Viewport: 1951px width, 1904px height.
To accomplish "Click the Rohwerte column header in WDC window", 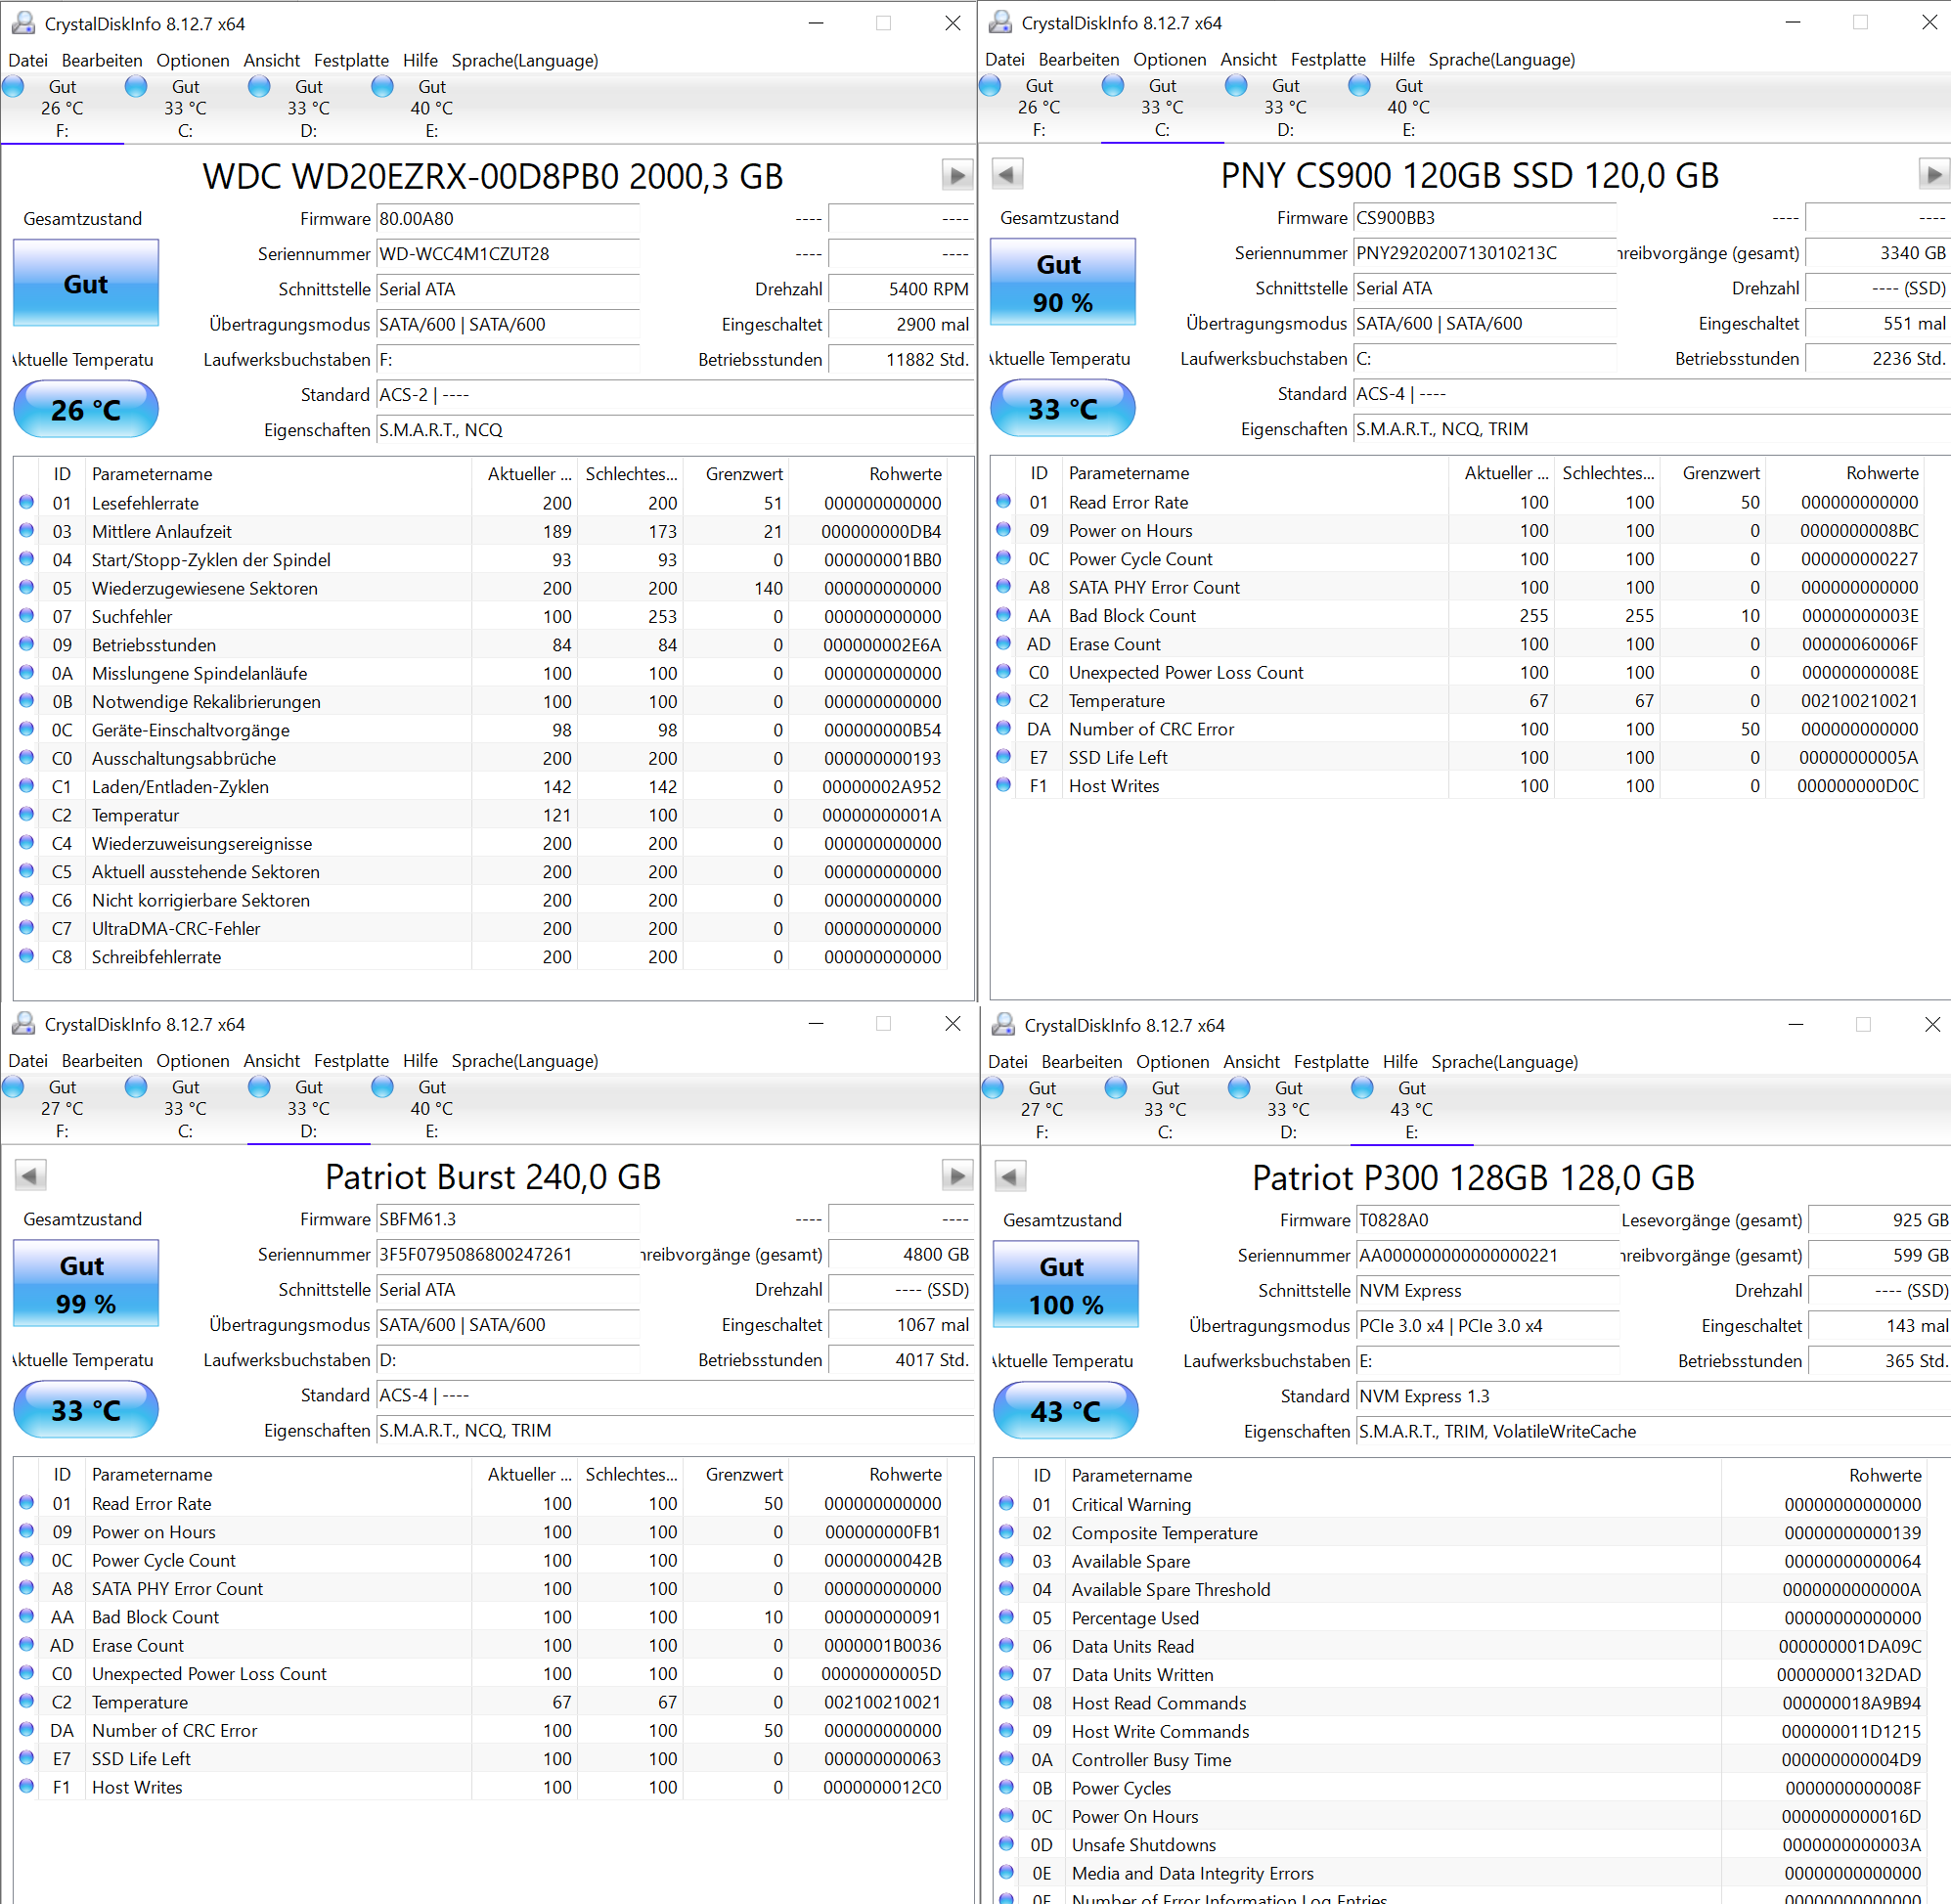I will [x=904, y=474].
